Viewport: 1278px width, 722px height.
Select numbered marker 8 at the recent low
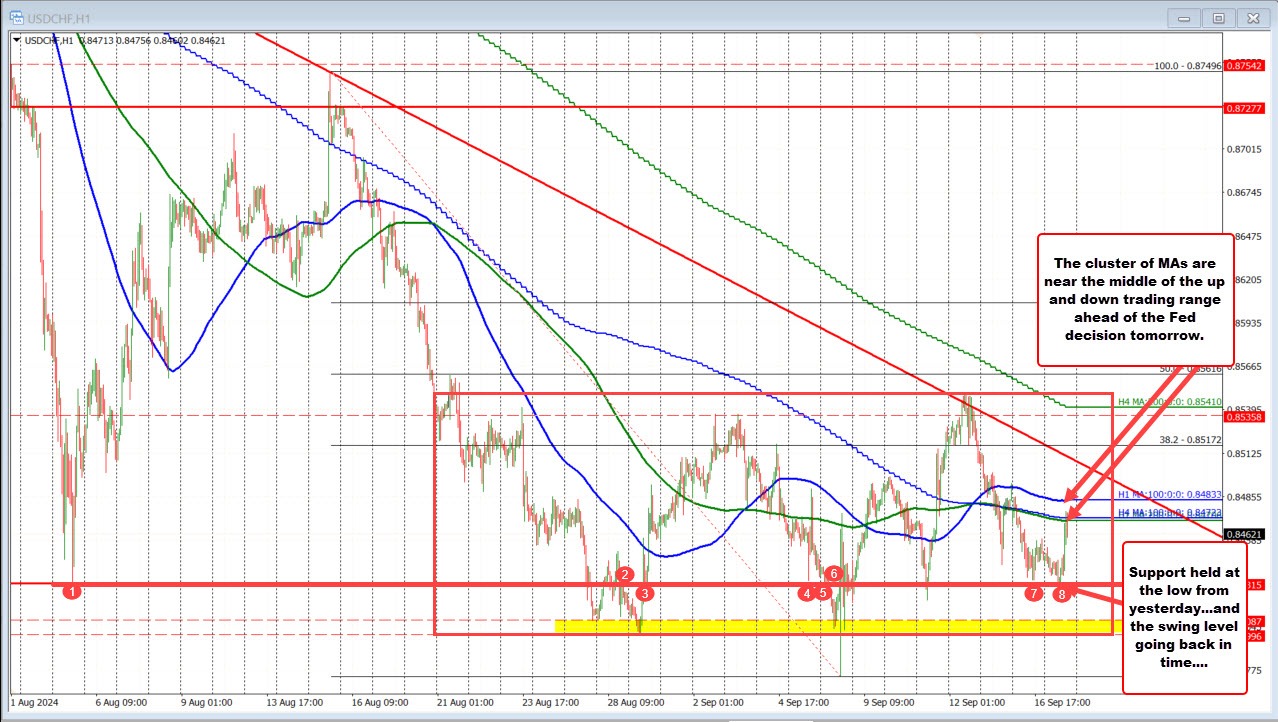1063,593
